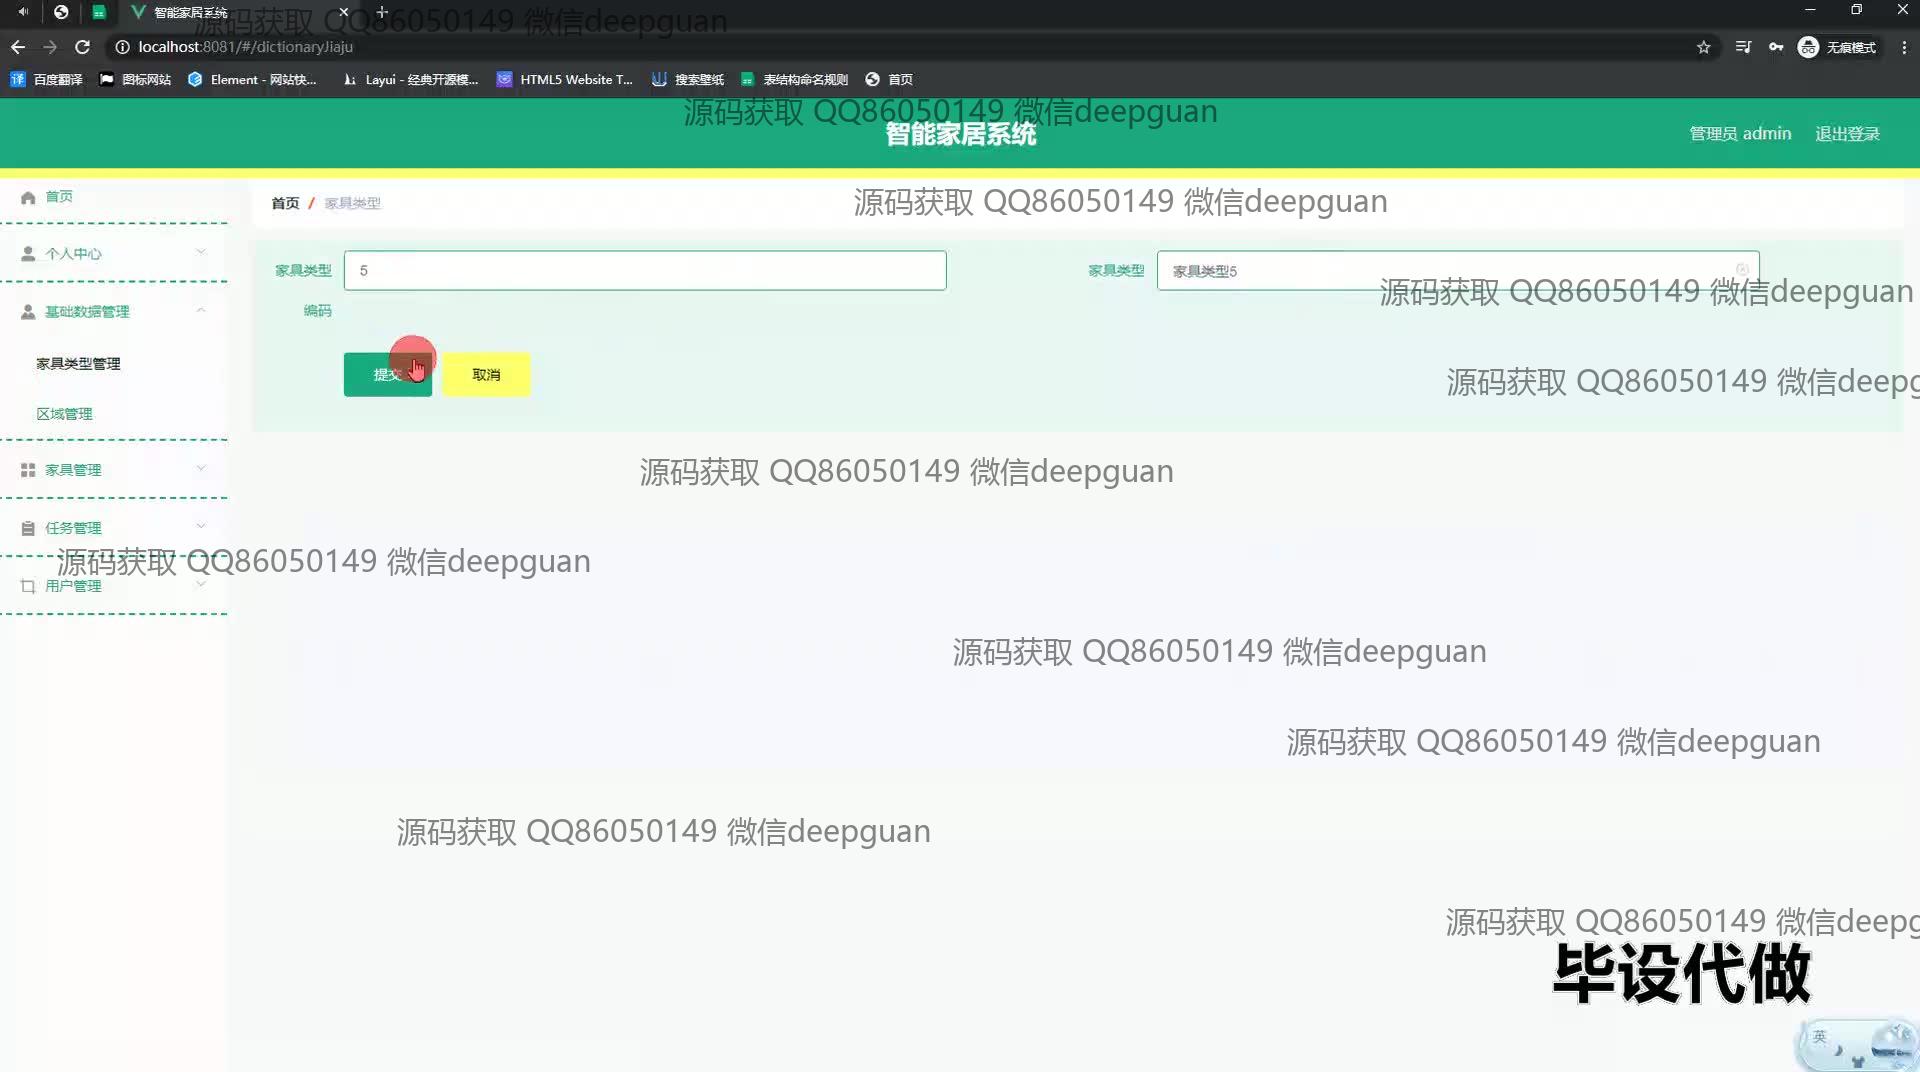Click the home icon in the sidebar

pyautogui.click(x=28, y=197)
